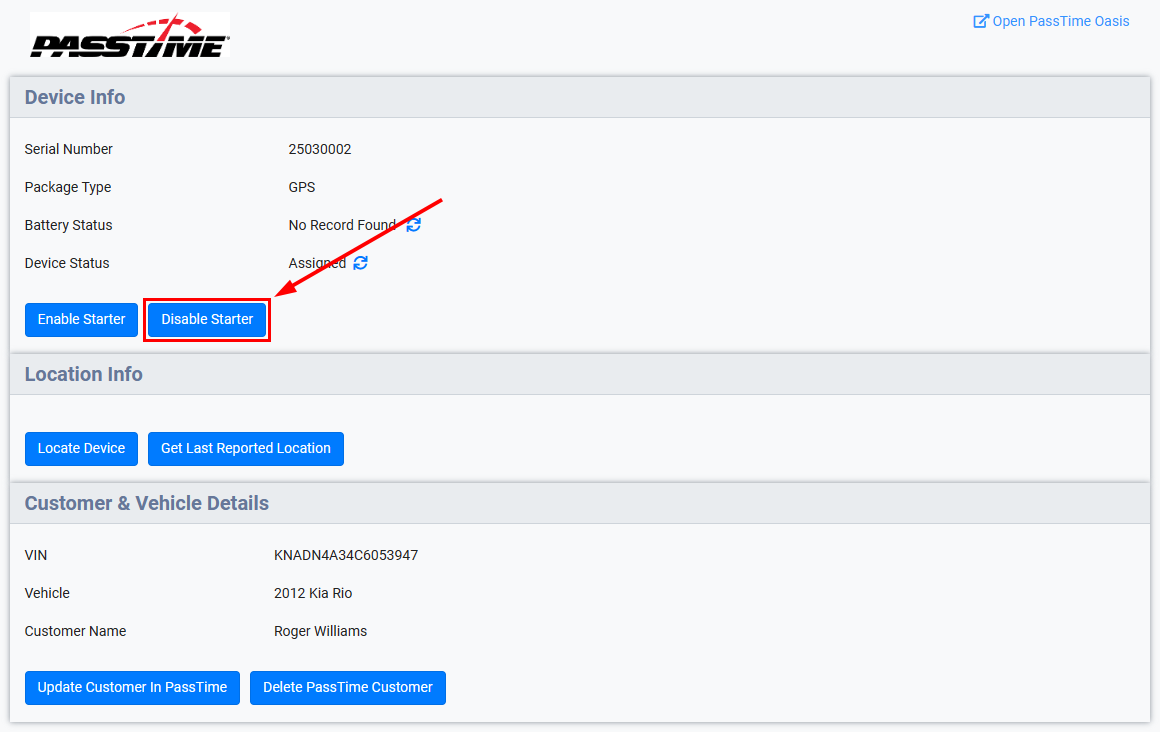The width and height of the screenshot is (1160, 732).
Task: Enable the vehicle starter
Action: [x=81, y=319]
